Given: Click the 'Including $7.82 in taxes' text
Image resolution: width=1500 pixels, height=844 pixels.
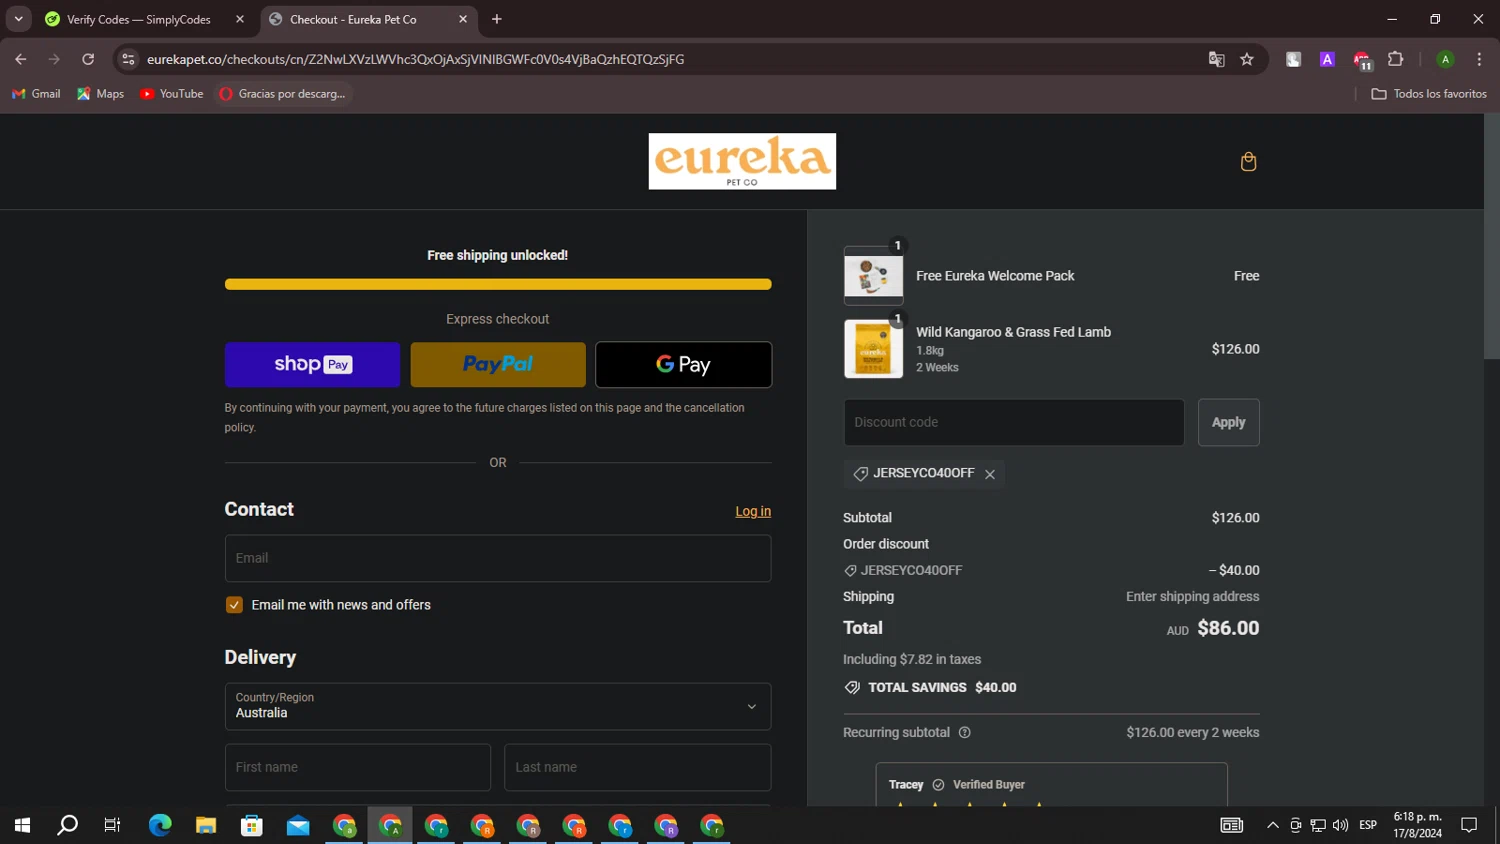Looking at the screenshot, I should [x=912, y=659].
